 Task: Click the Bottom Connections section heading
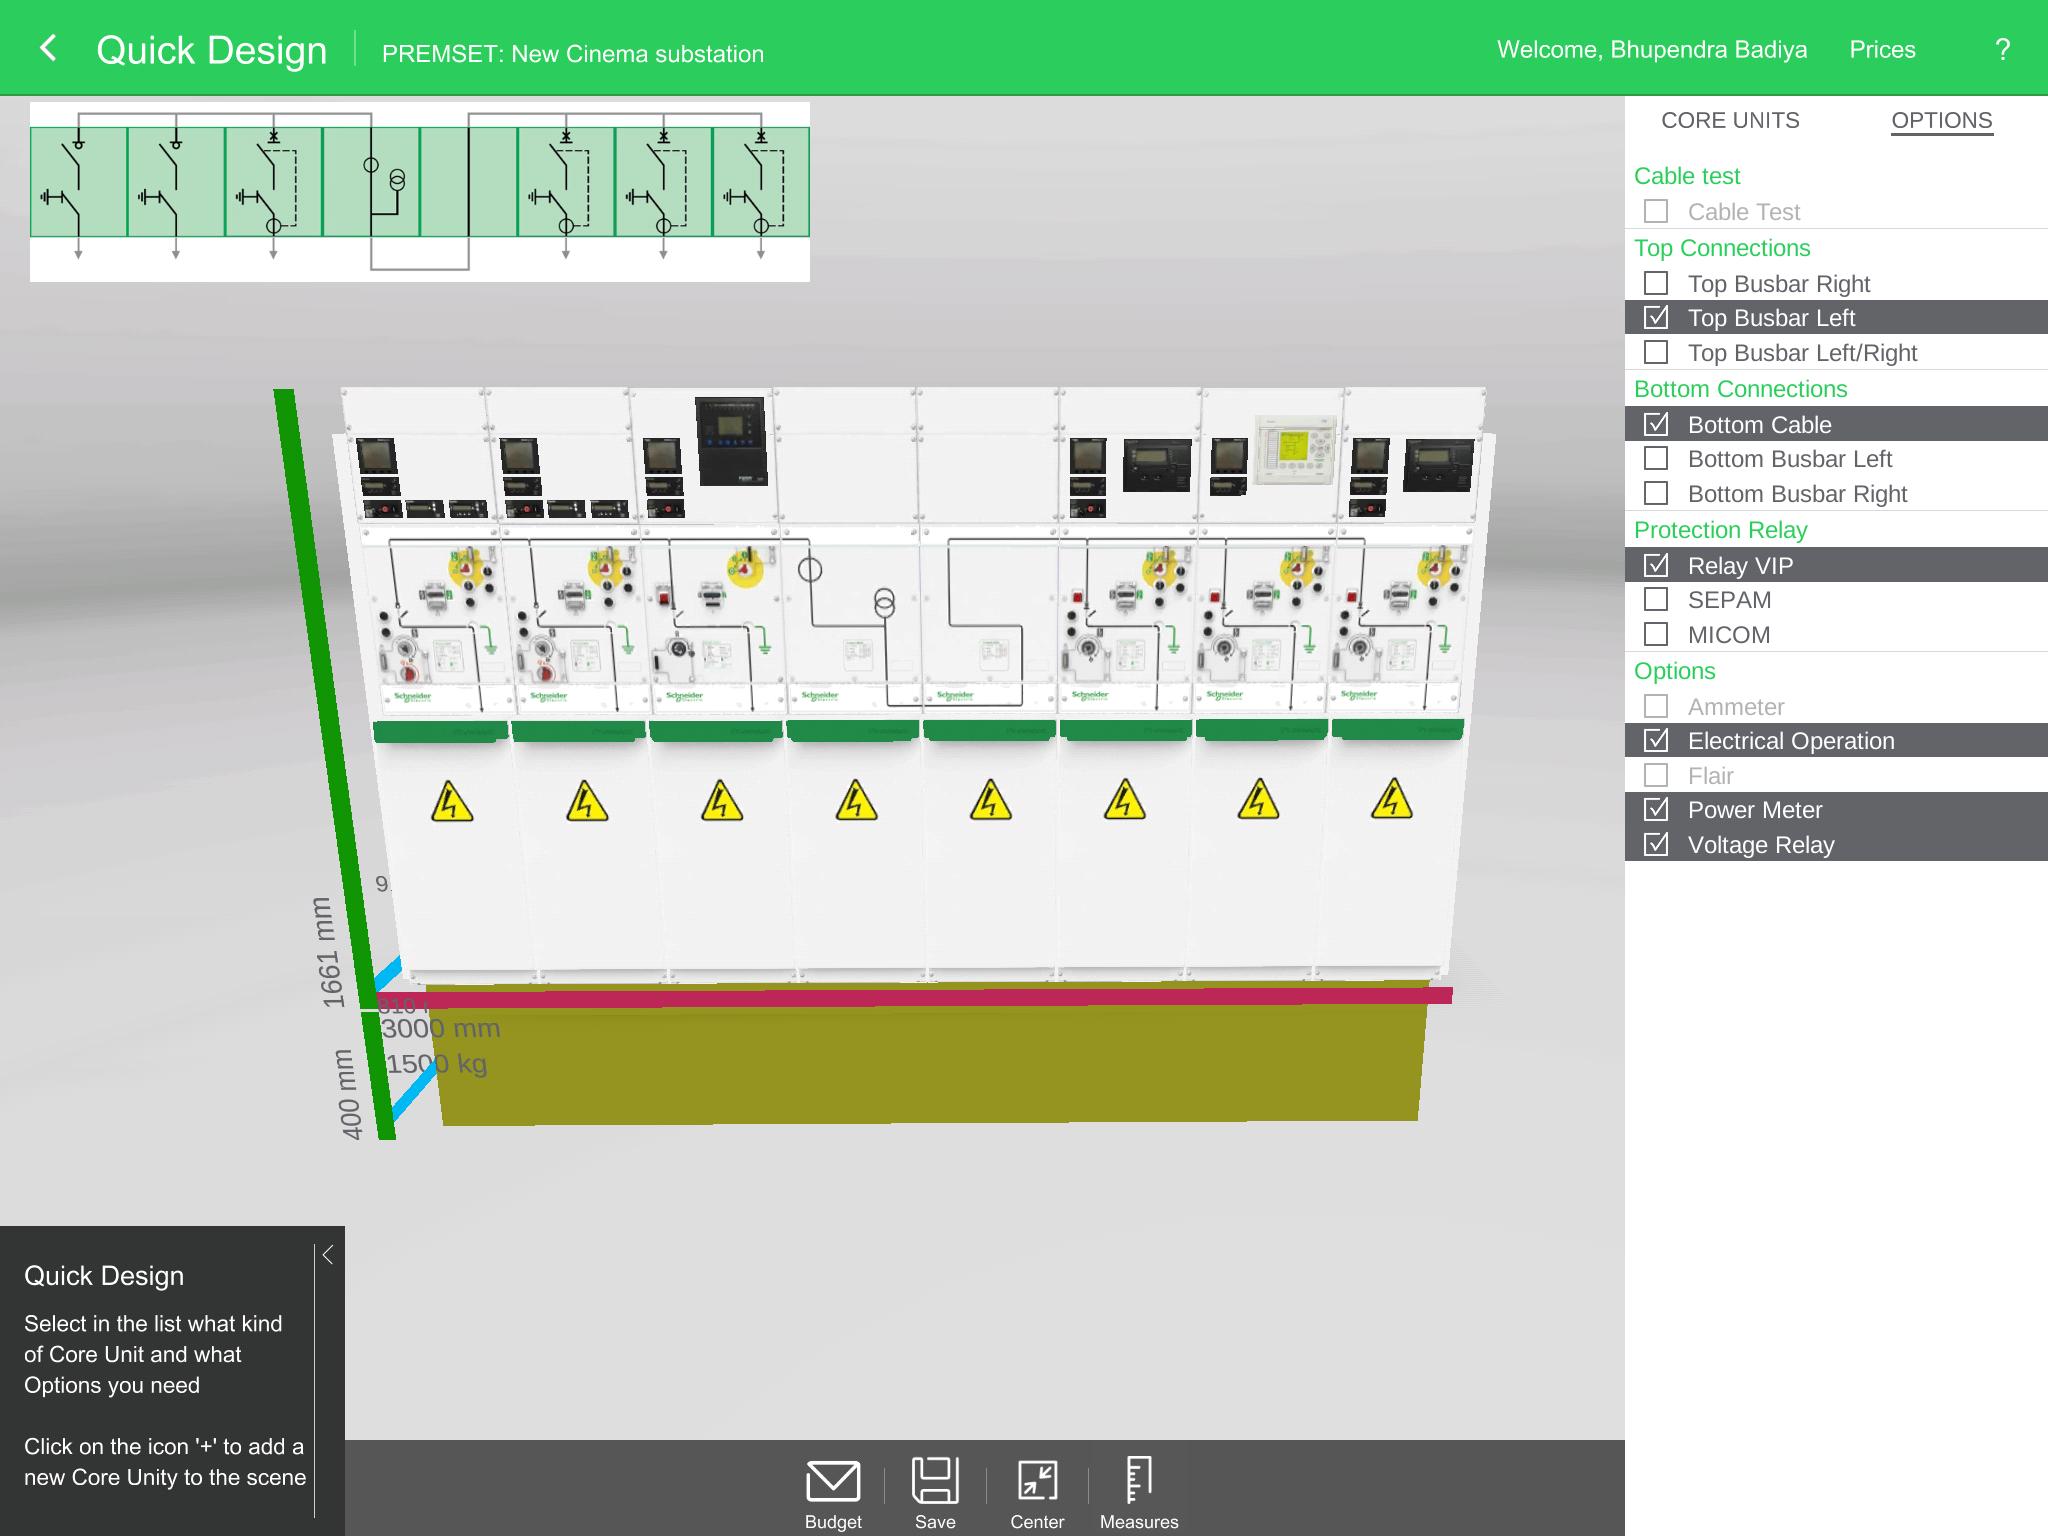click(1740, 389)
